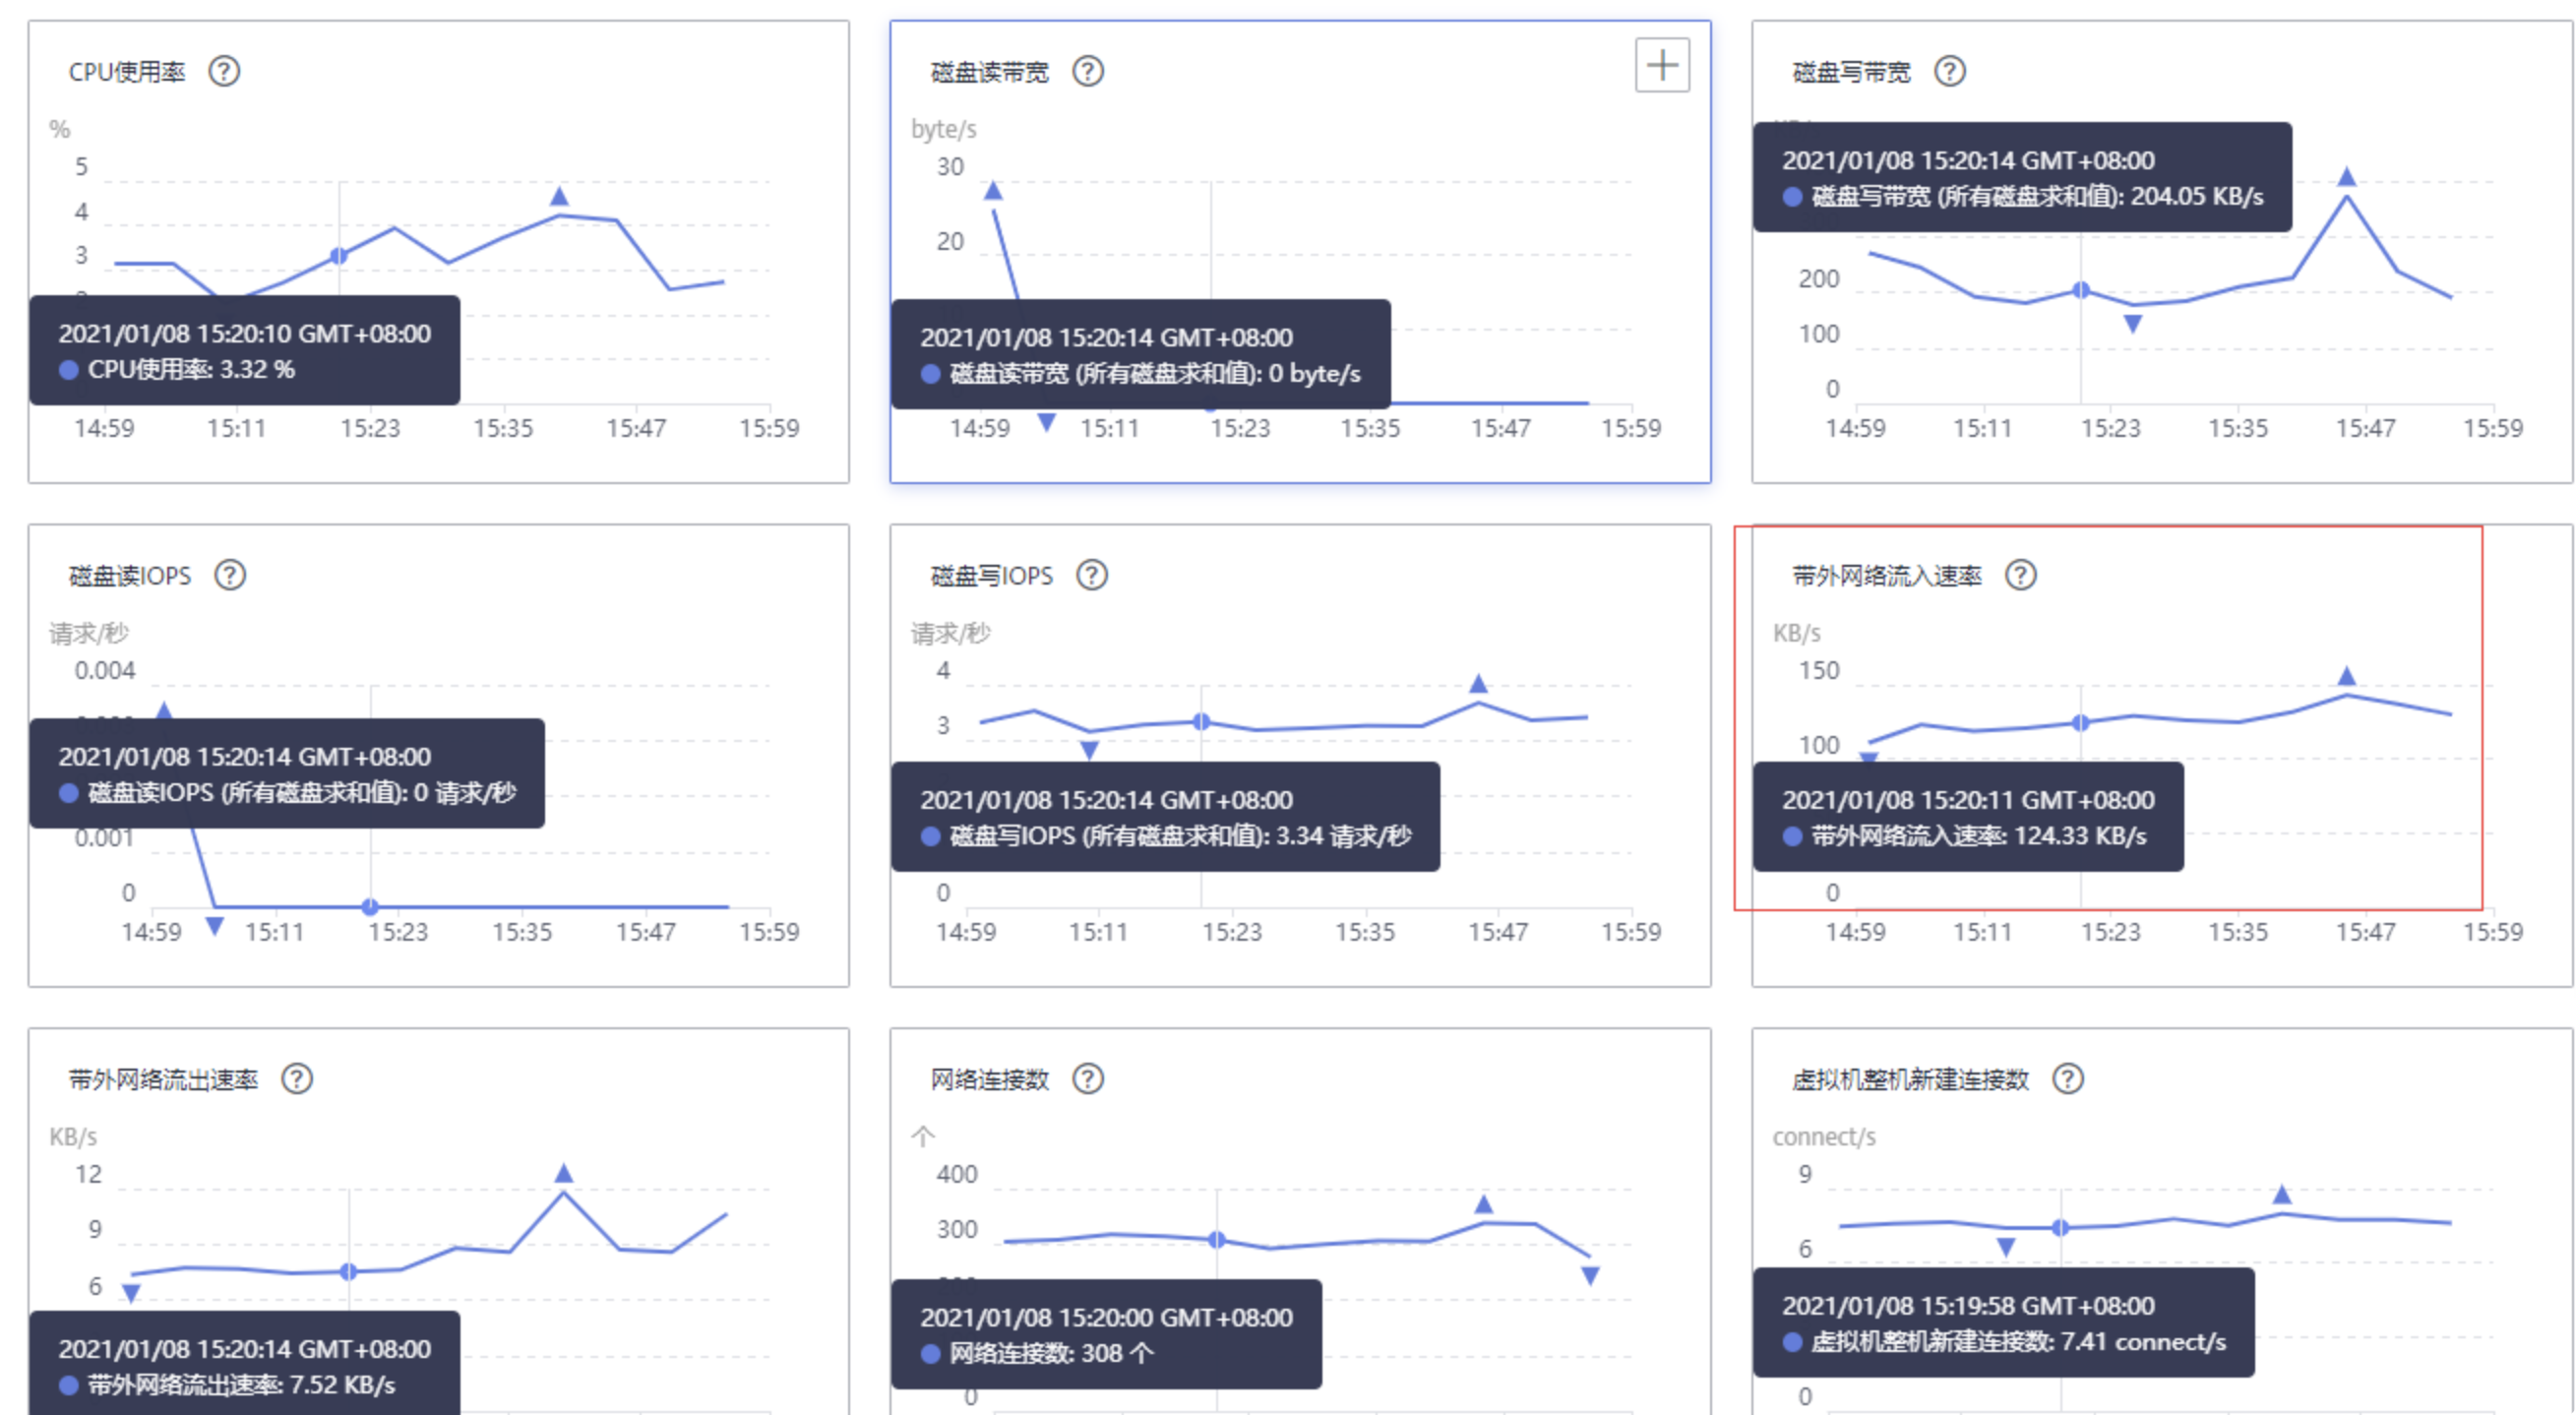Open help icon next to 磁盘写带宽
Image resolution: width=2576 pixels, height=1415 pixels.
click(1950, 72)
